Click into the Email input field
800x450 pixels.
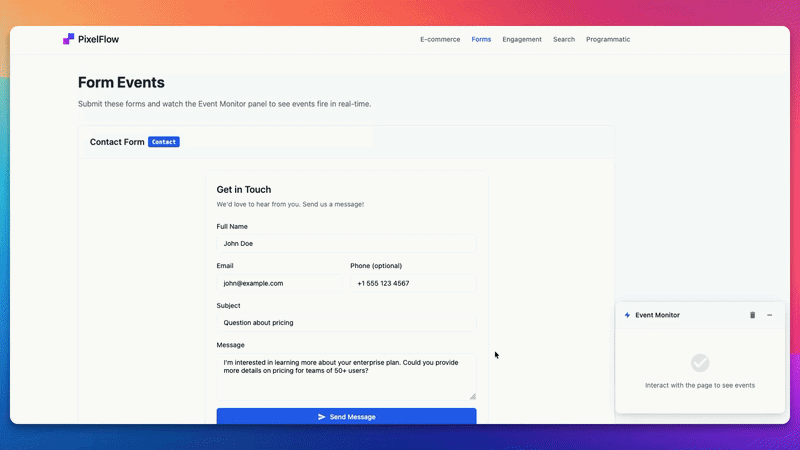pyautogui.click(x=279, y=283)
